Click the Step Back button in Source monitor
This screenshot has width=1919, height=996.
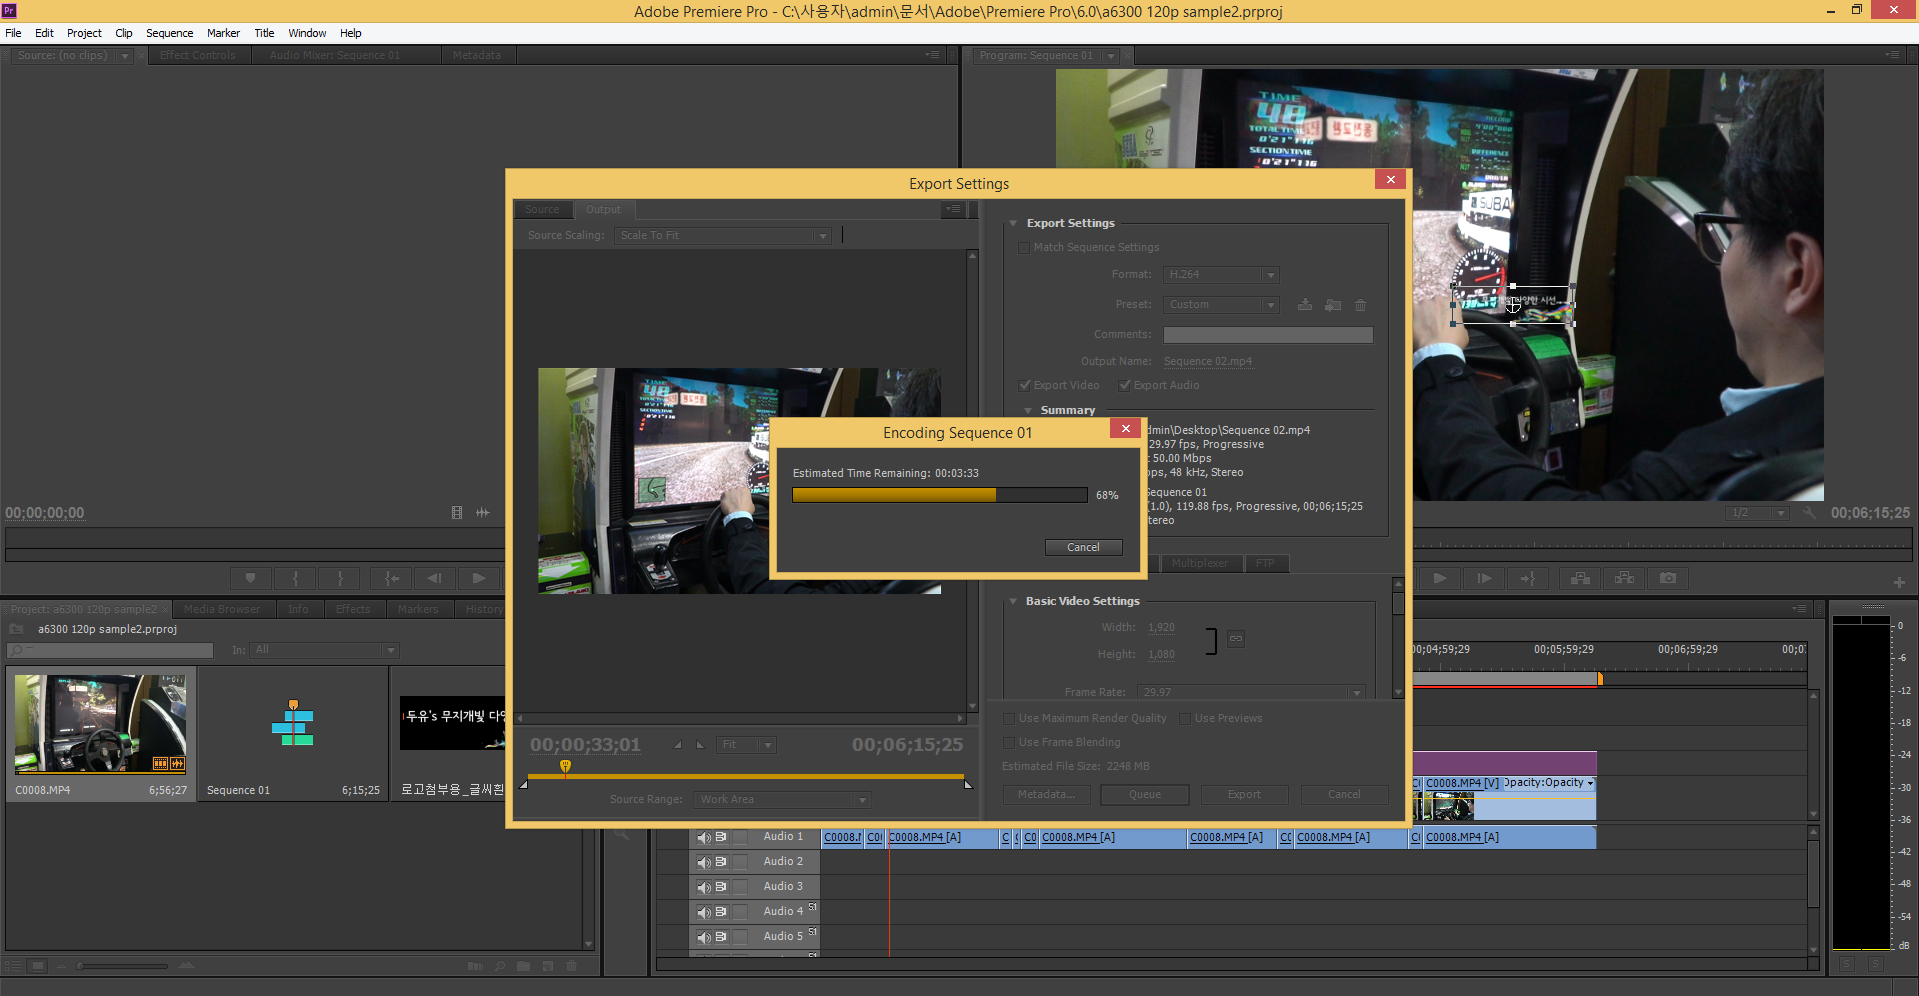[435, 578]
